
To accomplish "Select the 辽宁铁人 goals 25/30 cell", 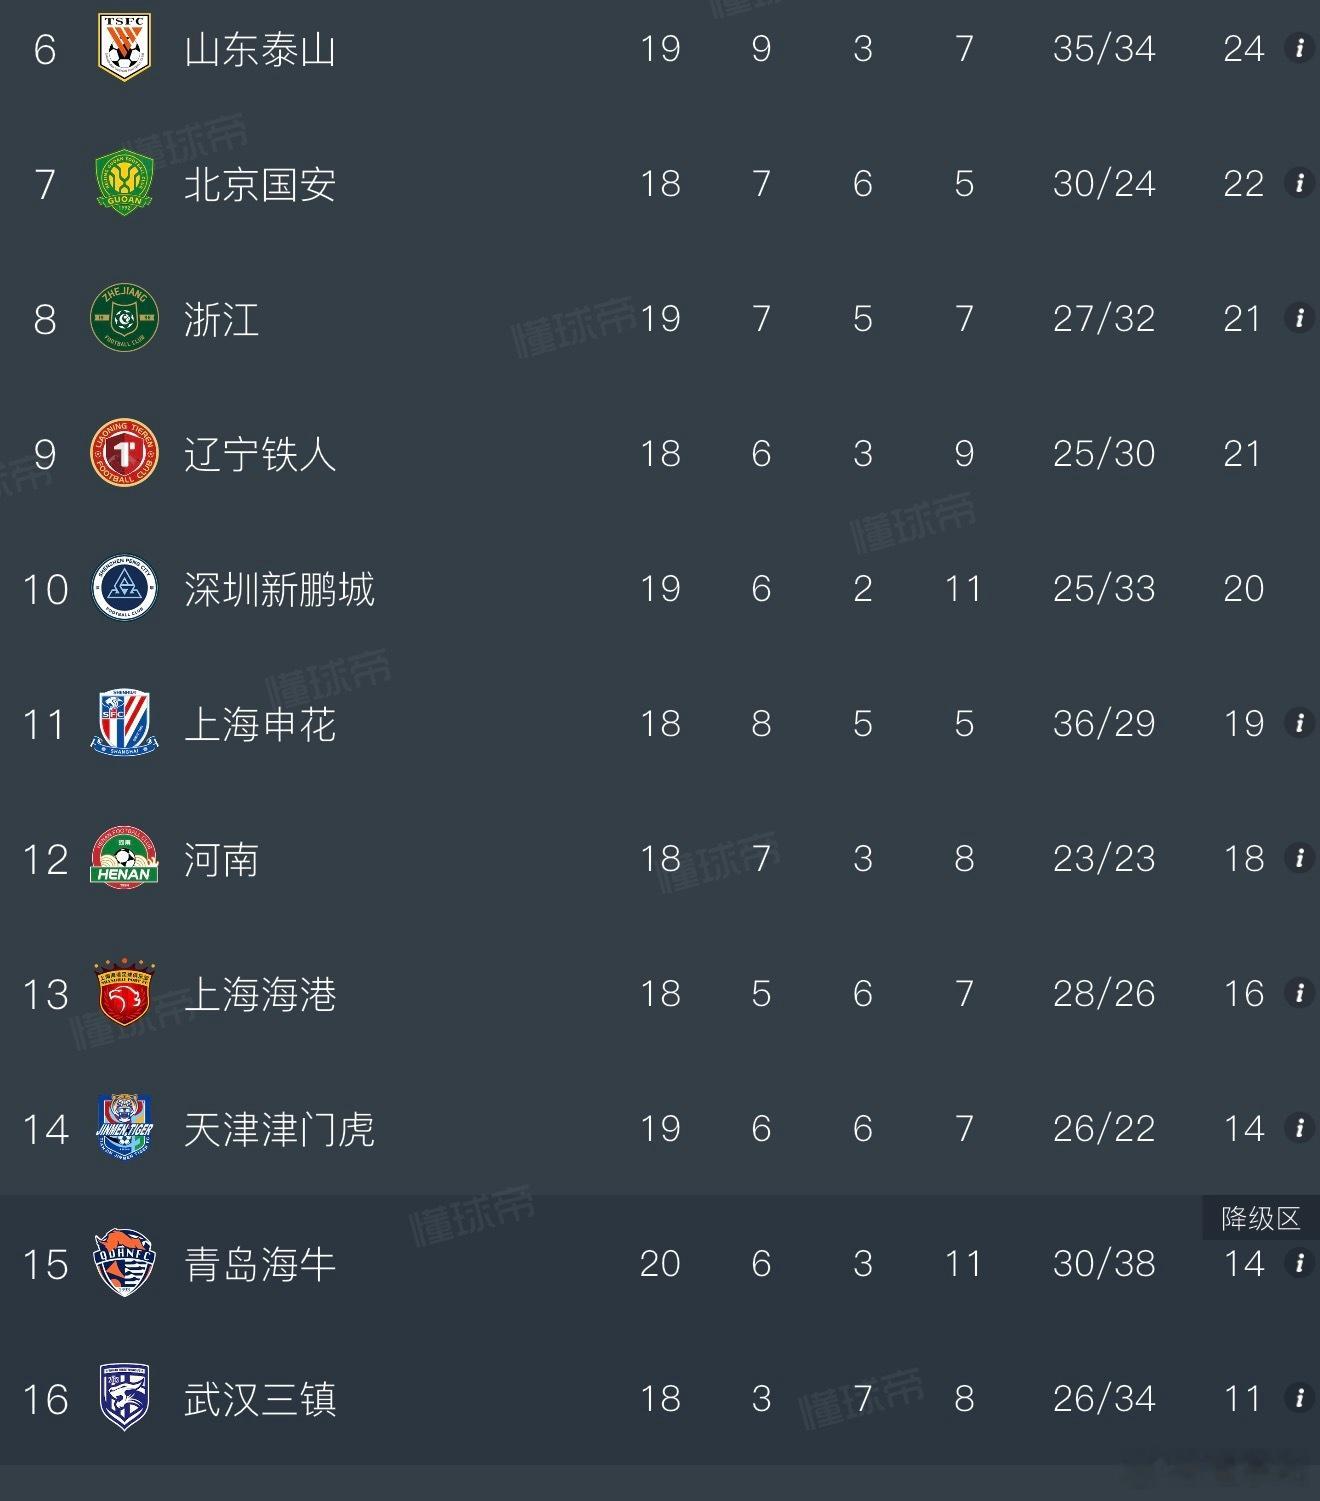I will 1104,454.
